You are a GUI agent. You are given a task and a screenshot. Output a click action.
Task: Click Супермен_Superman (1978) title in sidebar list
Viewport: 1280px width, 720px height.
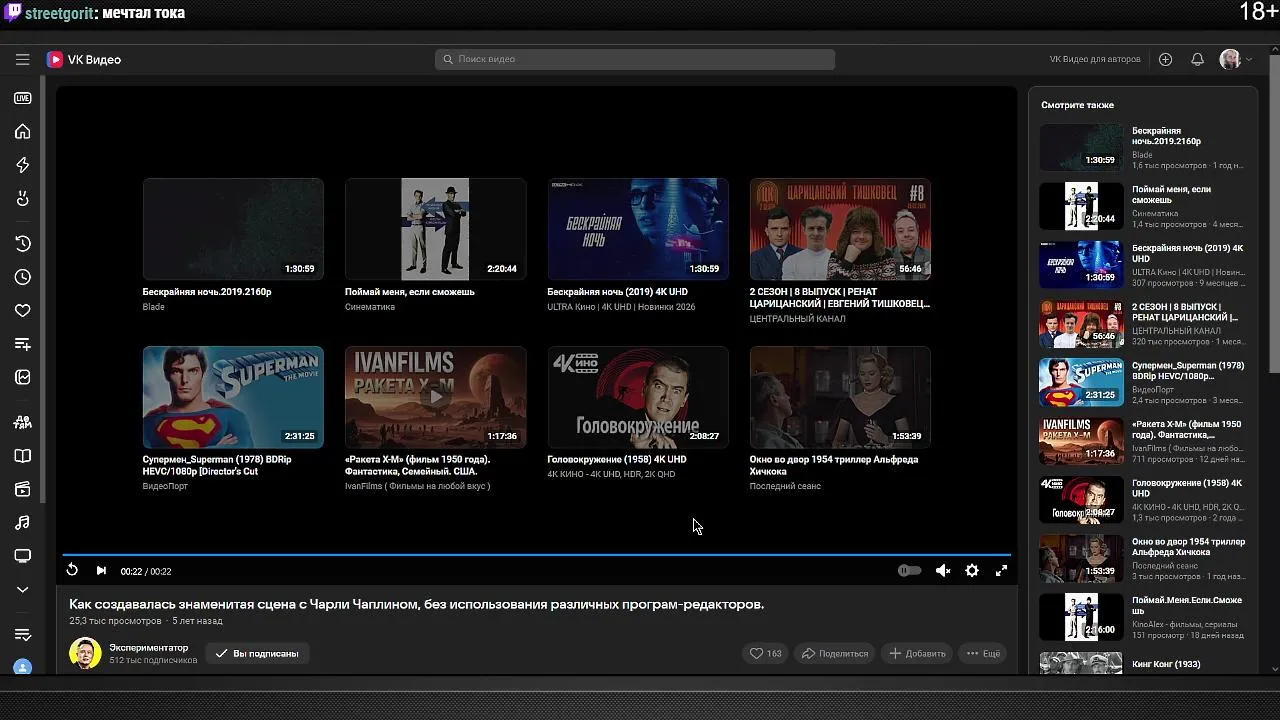pyautogui.click(x=1188, y=371)
